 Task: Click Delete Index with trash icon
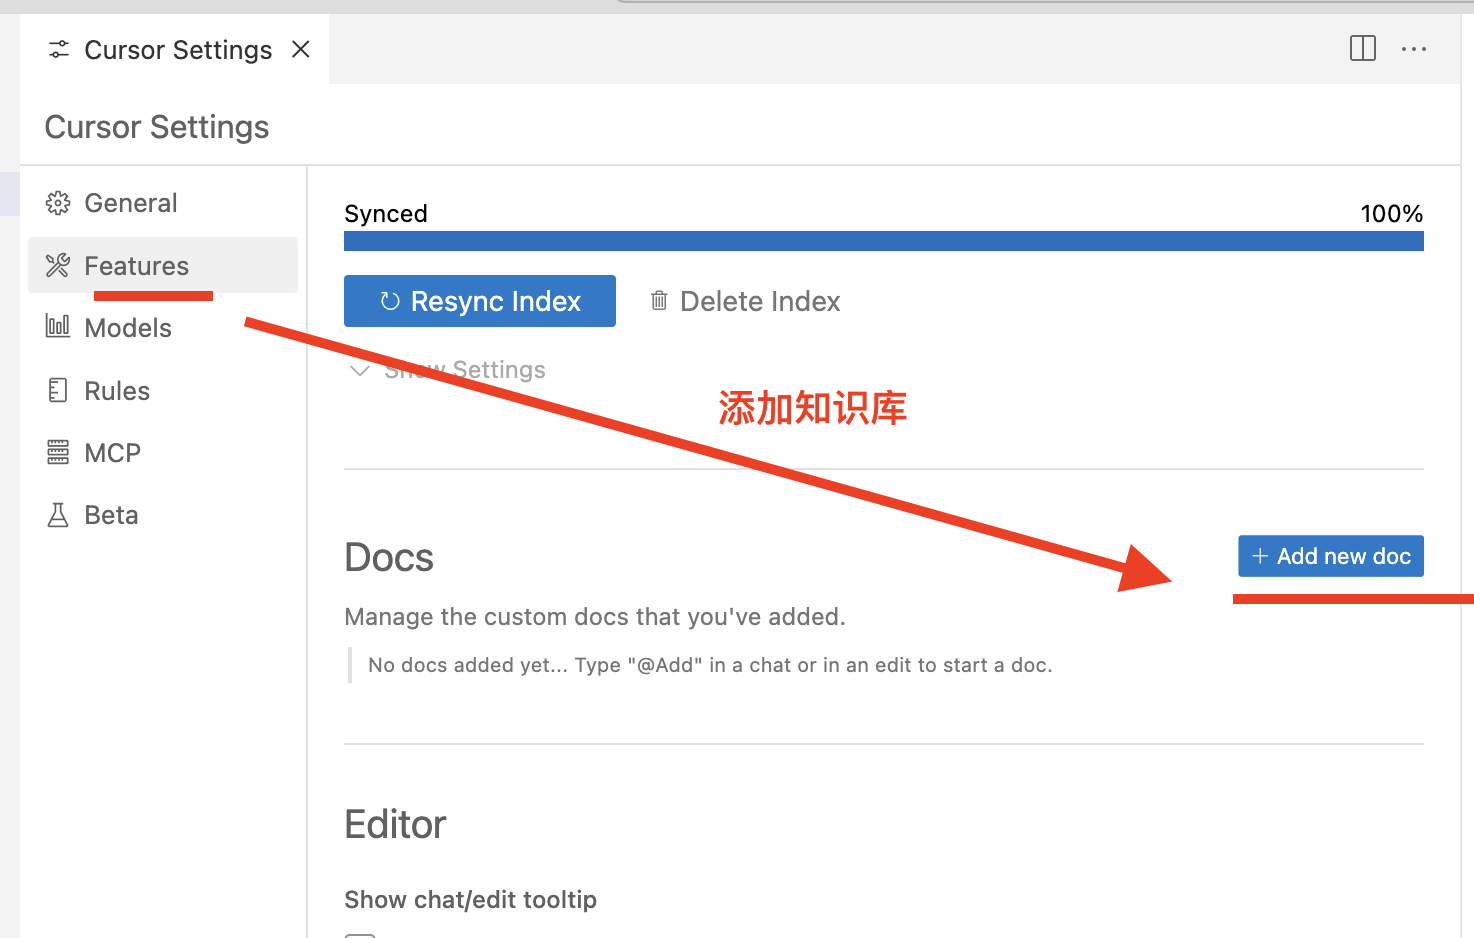click(x=745, y=301)
